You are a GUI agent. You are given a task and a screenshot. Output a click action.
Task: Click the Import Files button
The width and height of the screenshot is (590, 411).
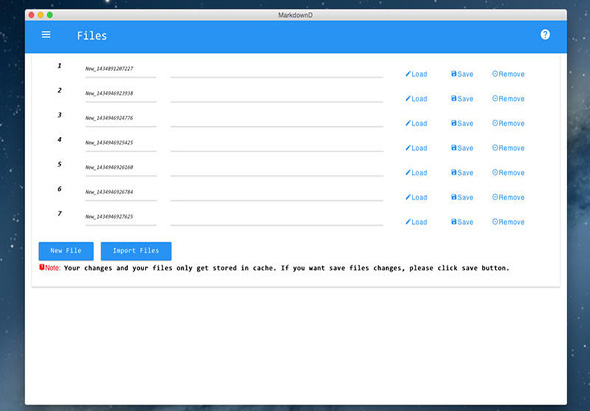(x=136, y=251)
